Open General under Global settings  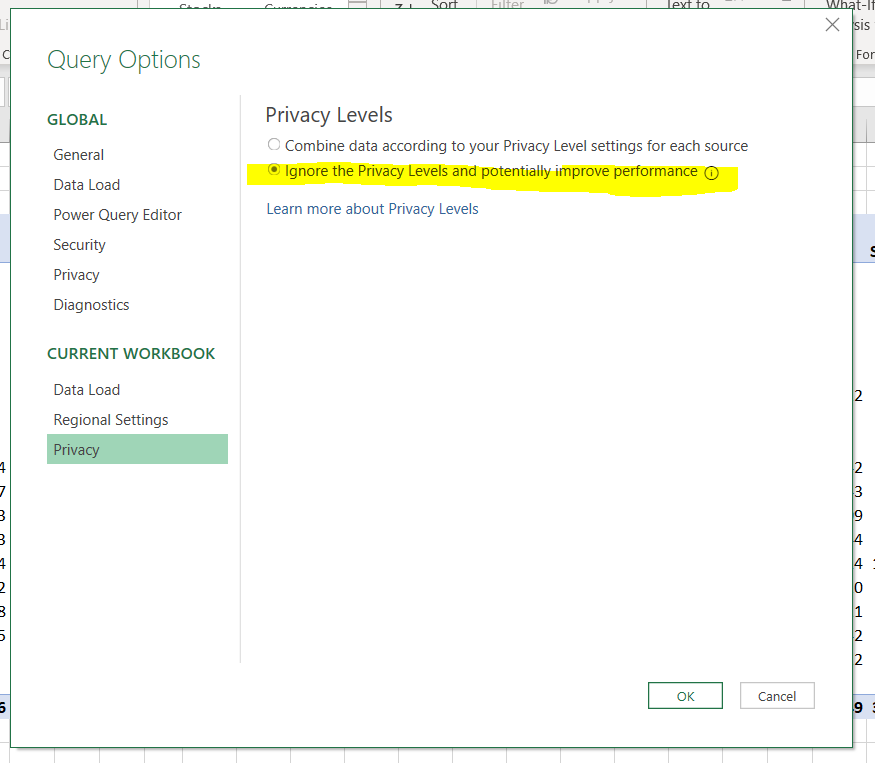click(x=79, y=155)
